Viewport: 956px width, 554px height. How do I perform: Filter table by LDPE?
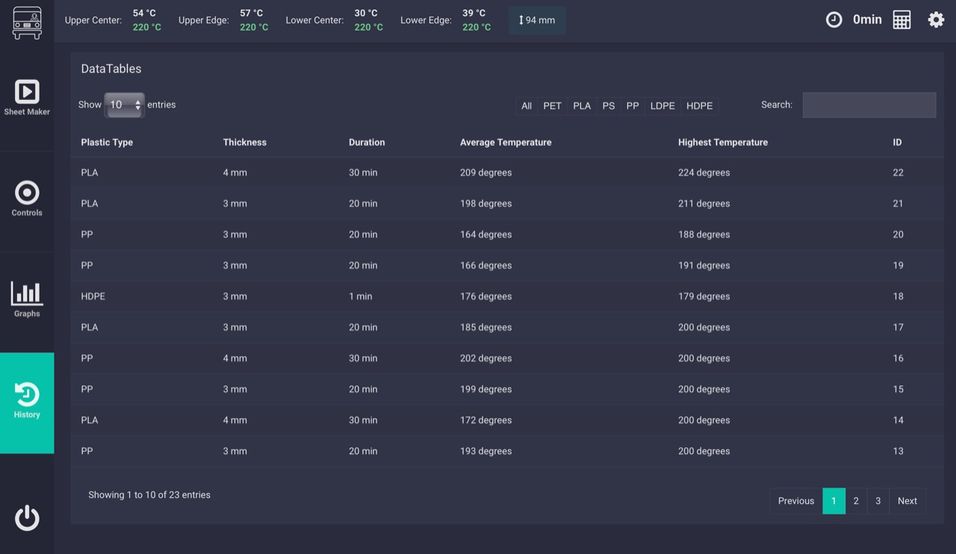[x=662, y=106]
